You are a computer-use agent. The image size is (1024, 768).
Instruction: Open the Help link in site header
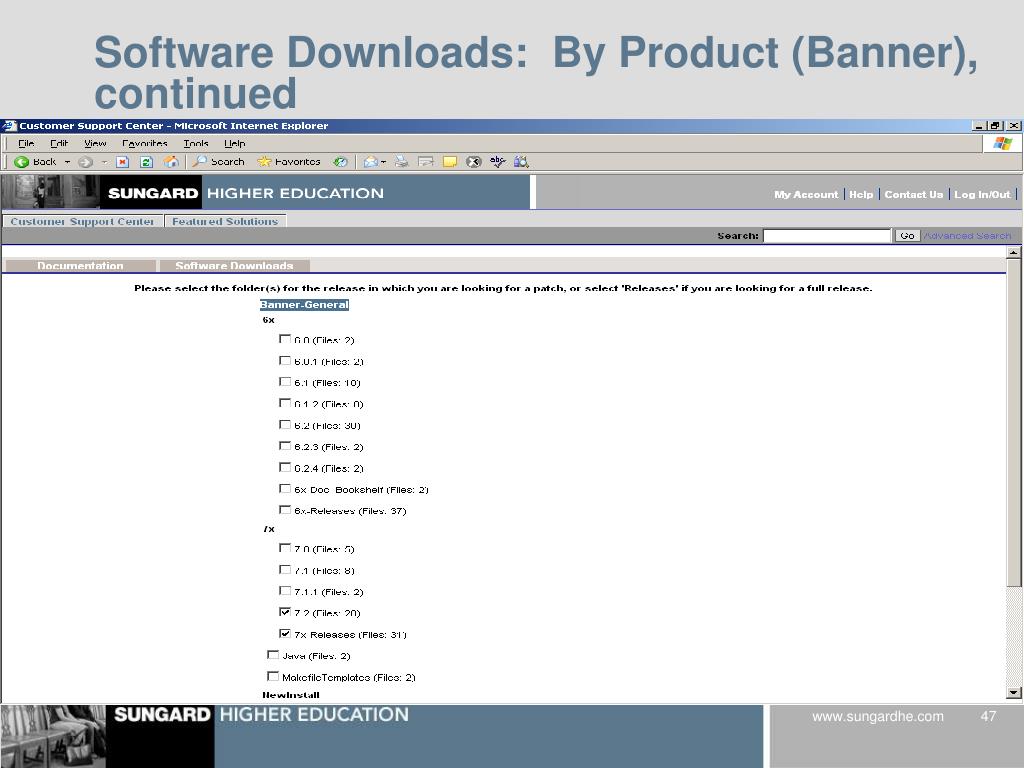pyautogui.click(x=861, y=195)
